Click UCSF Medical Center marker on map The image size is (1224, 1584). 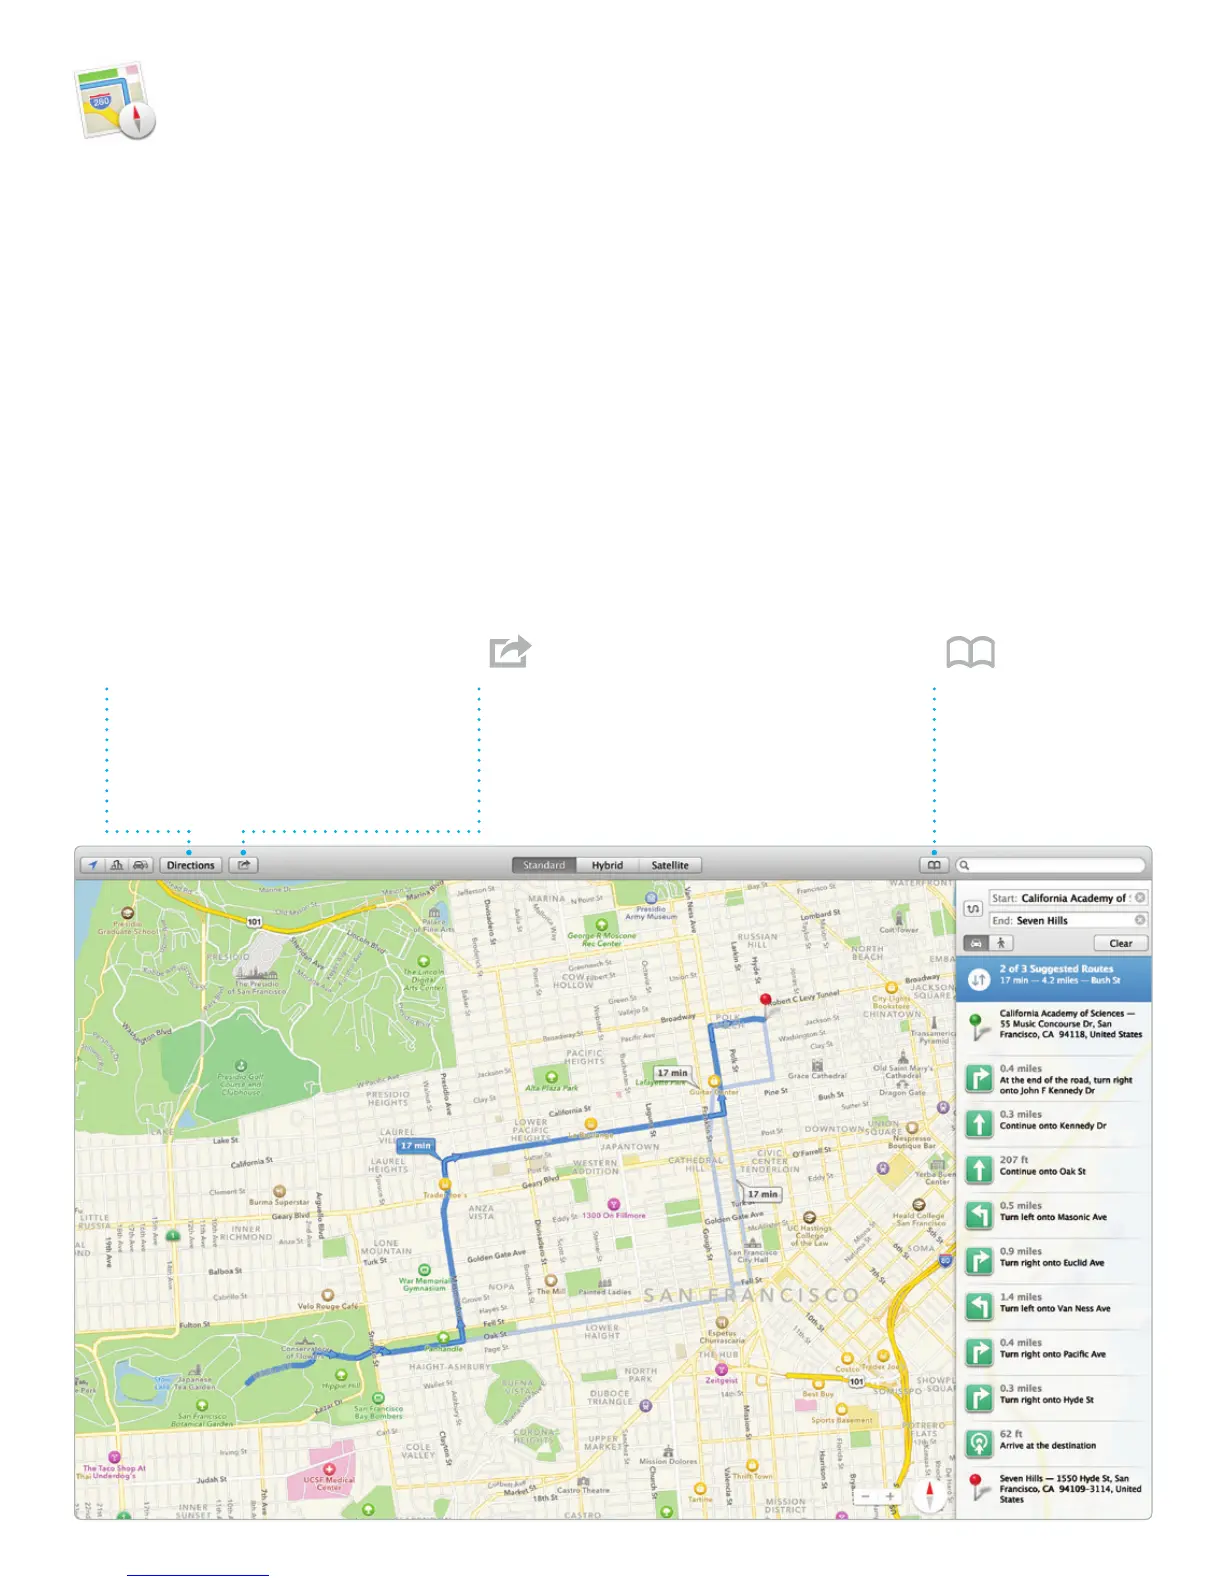[328, 1469]
